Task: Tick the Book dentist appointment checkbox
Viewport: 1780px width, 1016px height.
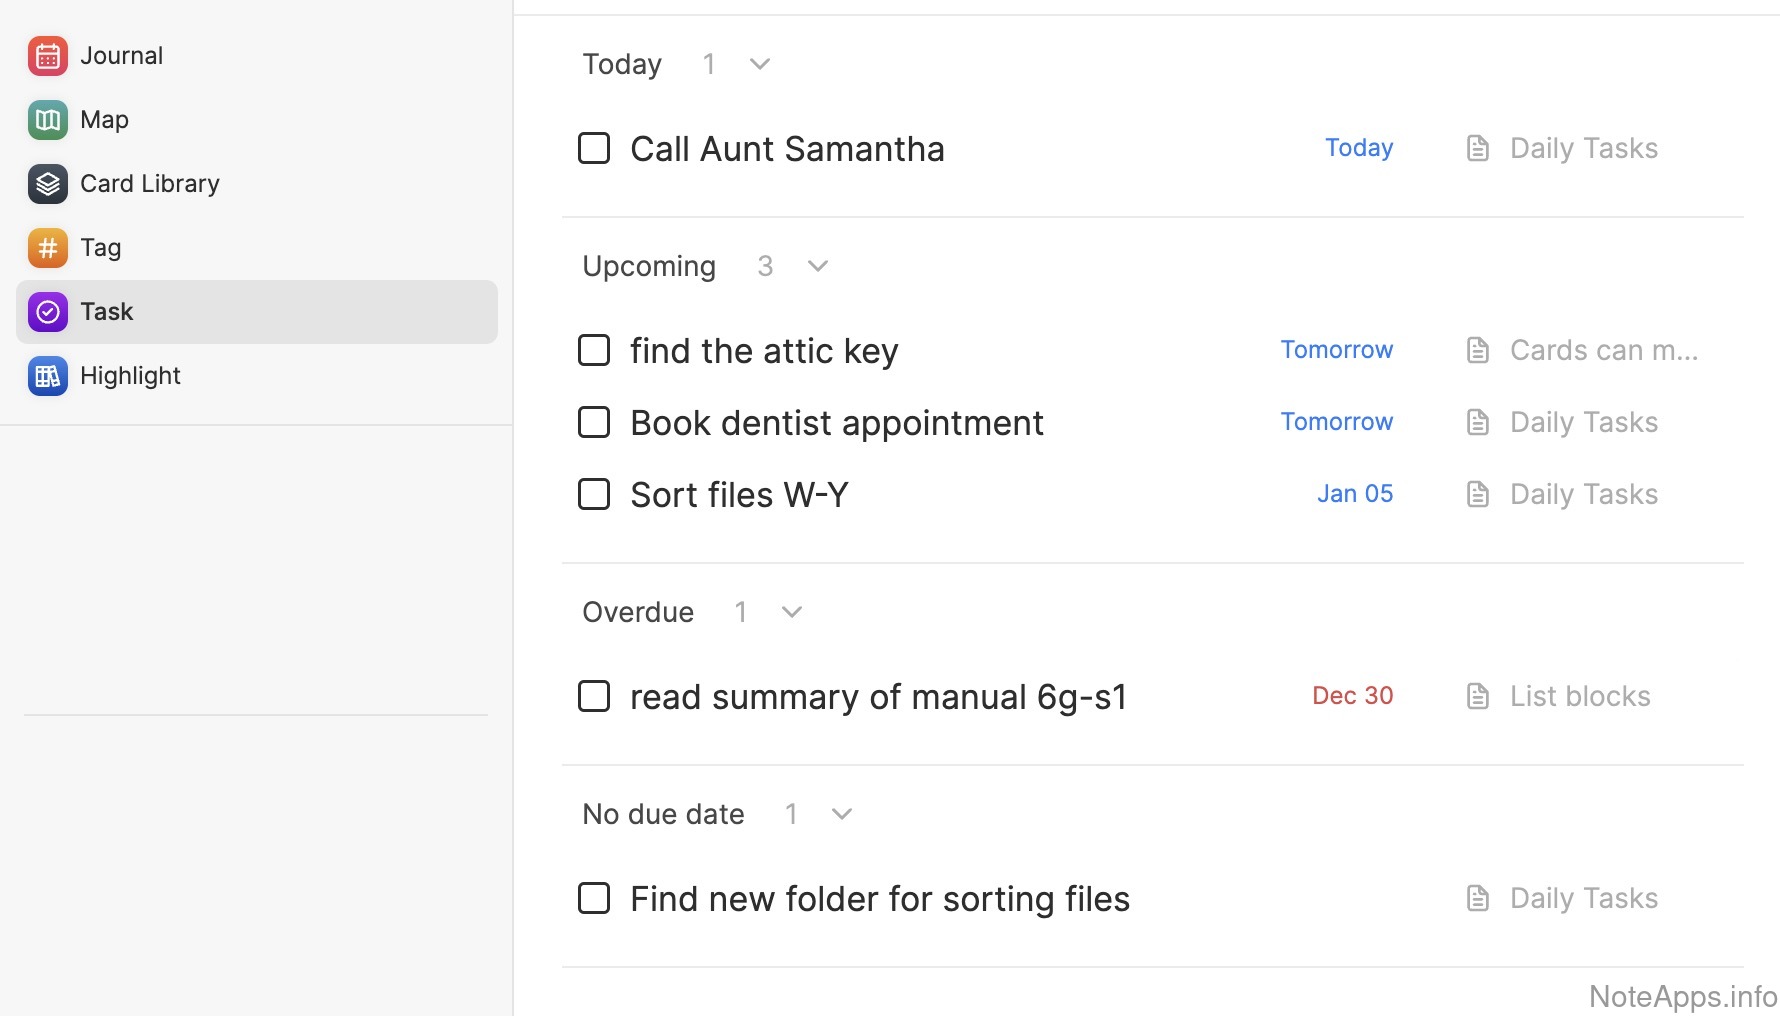Action: (x=594, y=422)
